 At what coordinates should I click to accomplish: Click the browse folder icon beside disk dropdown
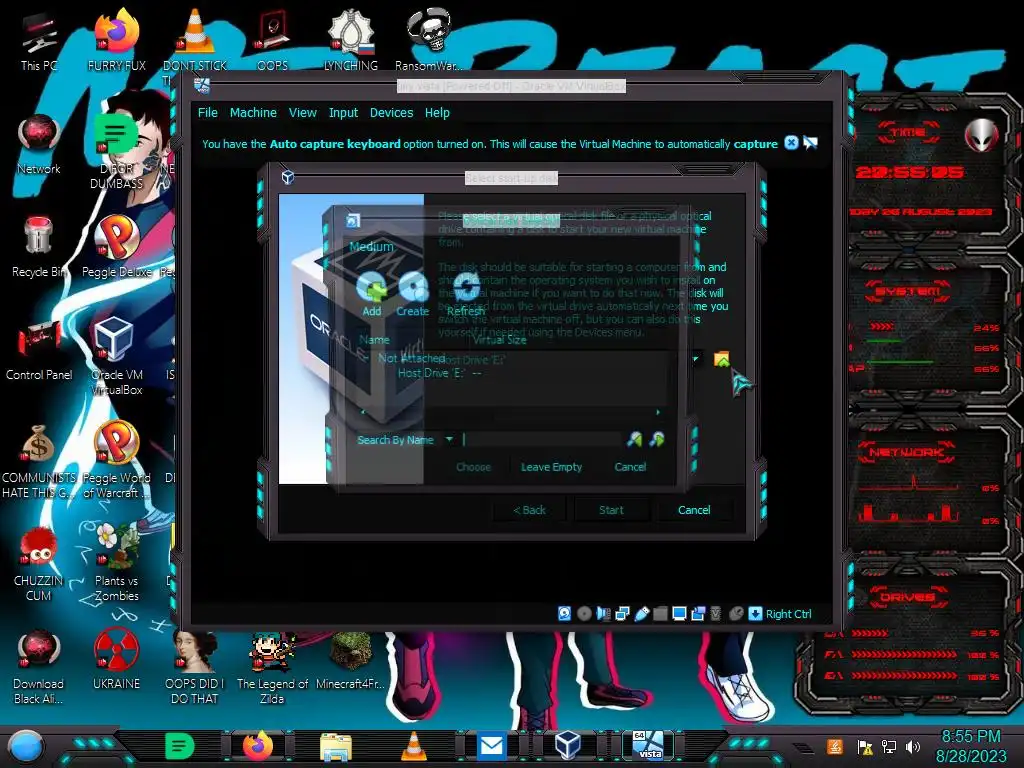point(721,359)
